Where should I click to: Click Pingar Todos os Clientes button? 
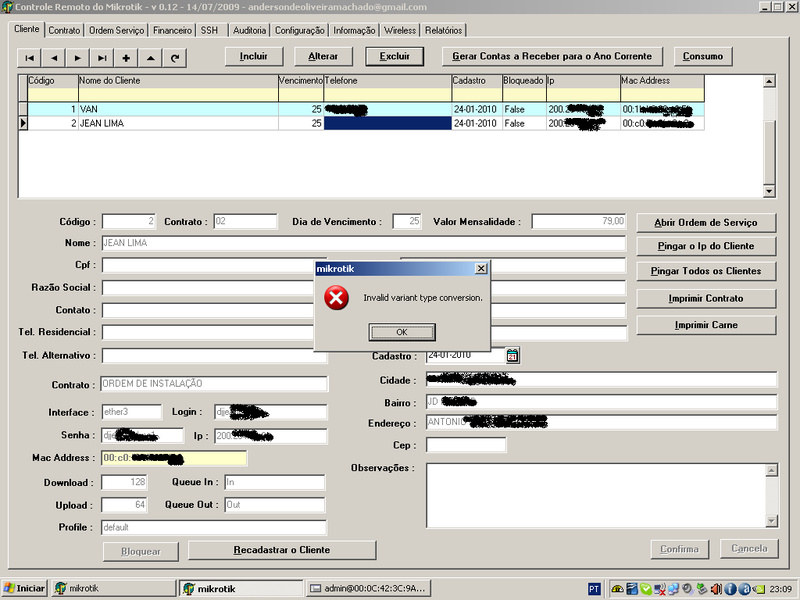click(706, 271)
